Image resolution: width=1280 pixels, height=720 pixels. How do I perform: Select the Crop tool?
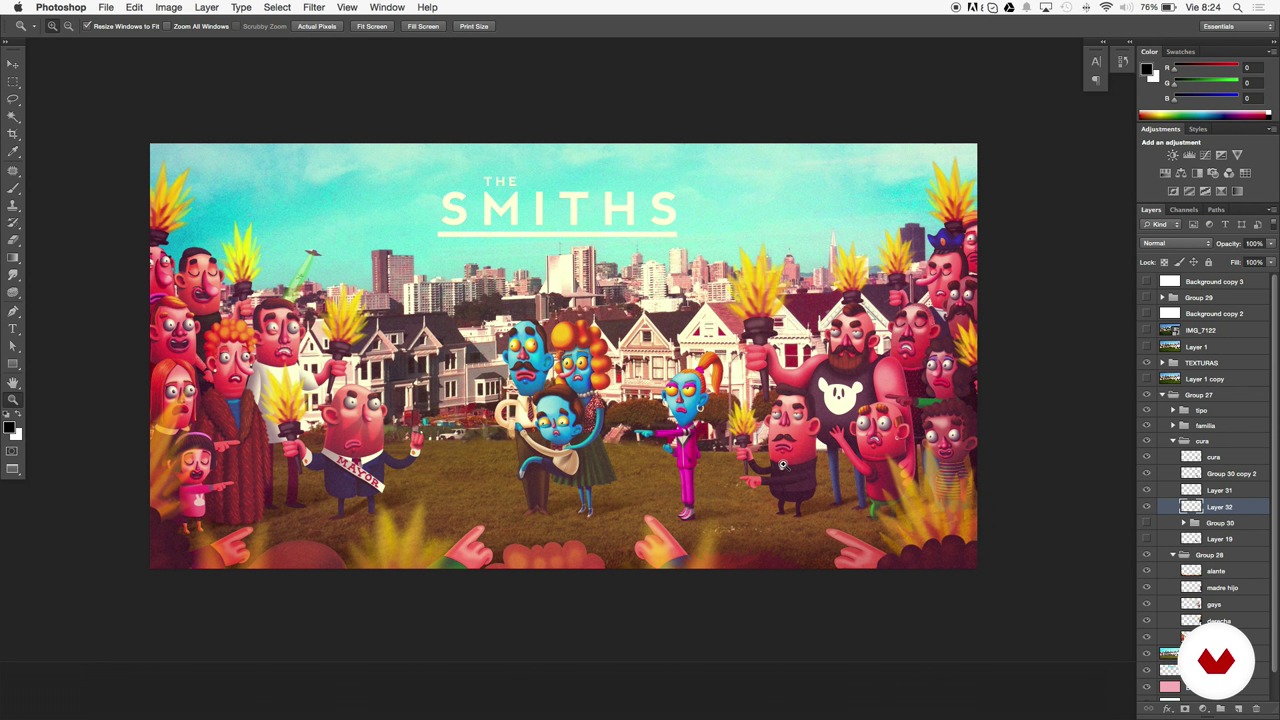(x=13, y=134)
